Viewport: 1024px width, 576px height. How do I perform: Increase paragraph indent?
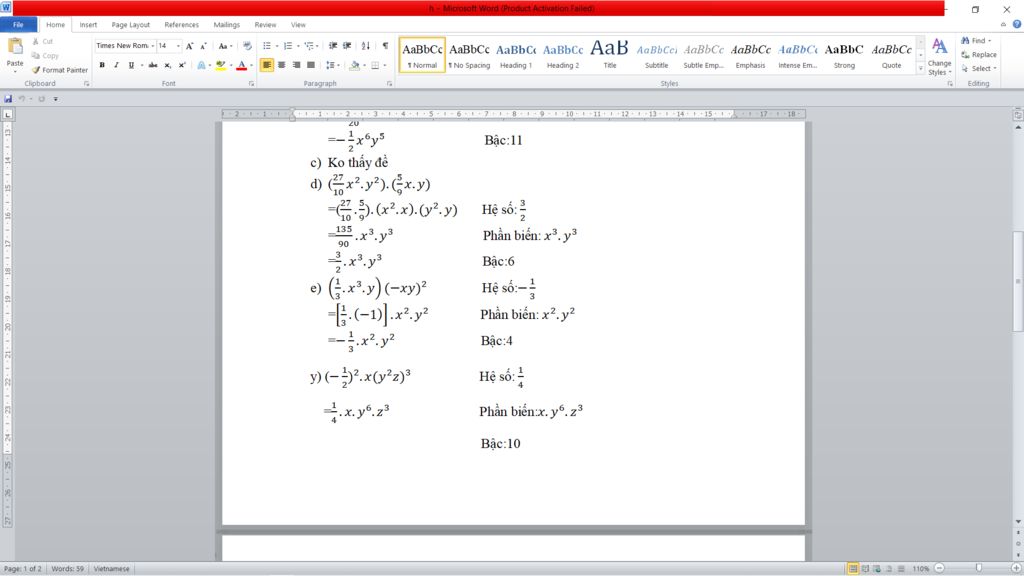pyautogui.click(x=347, y=46)
